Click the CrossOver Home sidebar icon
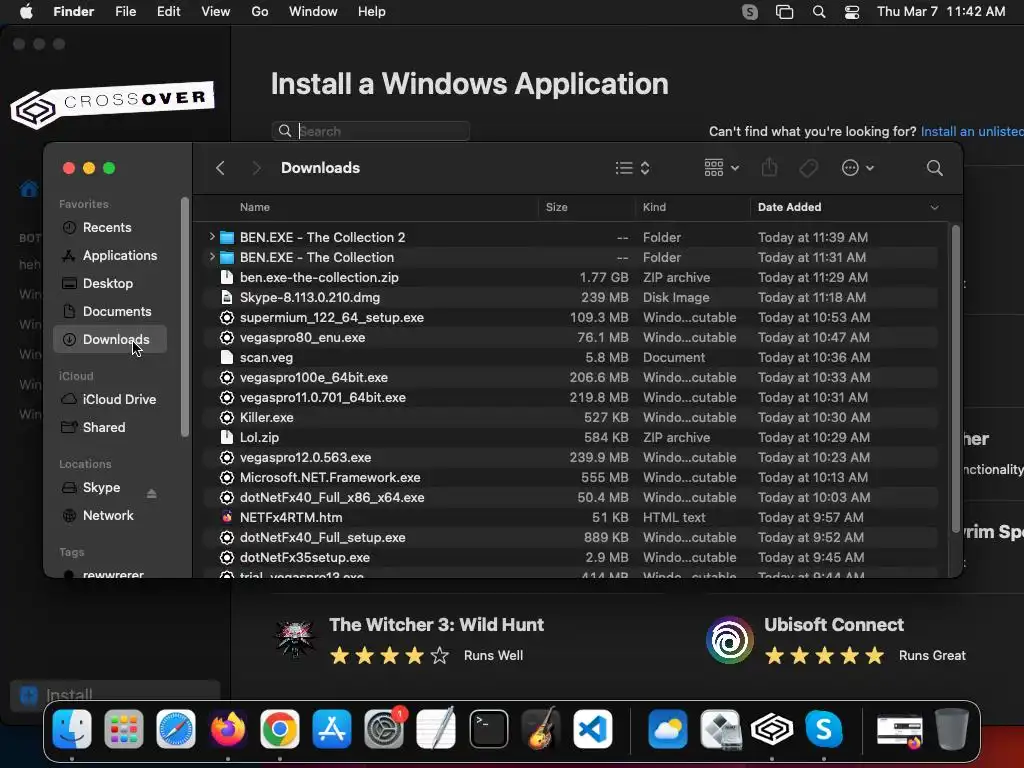1024x768 pixels. click(x=29, y=189)
